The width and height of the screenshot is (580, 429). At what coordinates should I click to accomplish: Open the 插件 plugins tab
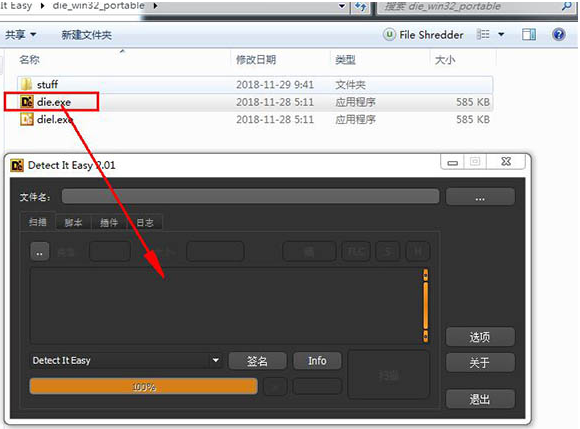(109, 222)
